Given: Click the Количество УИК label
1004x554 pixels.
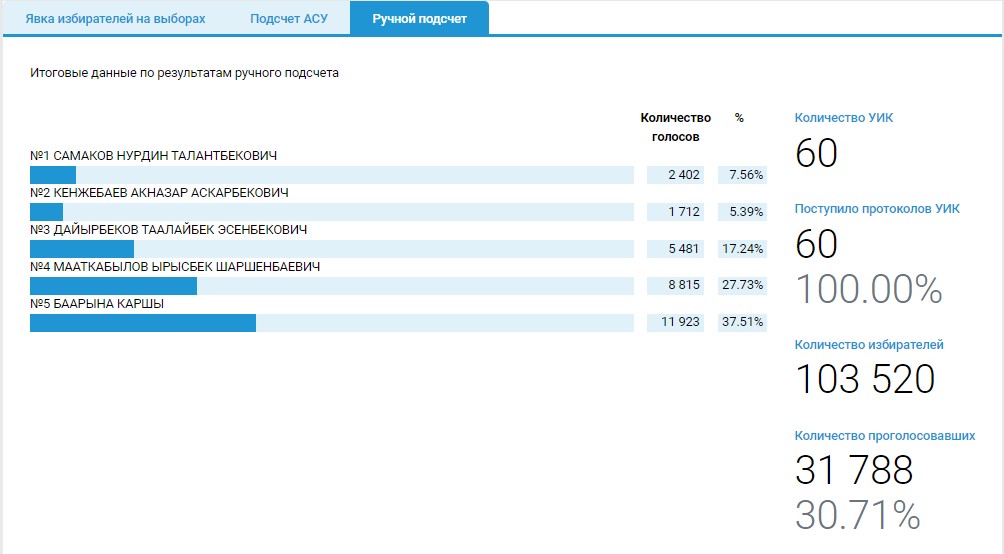Looking at the screenshot, I should (x=844, y=118).
